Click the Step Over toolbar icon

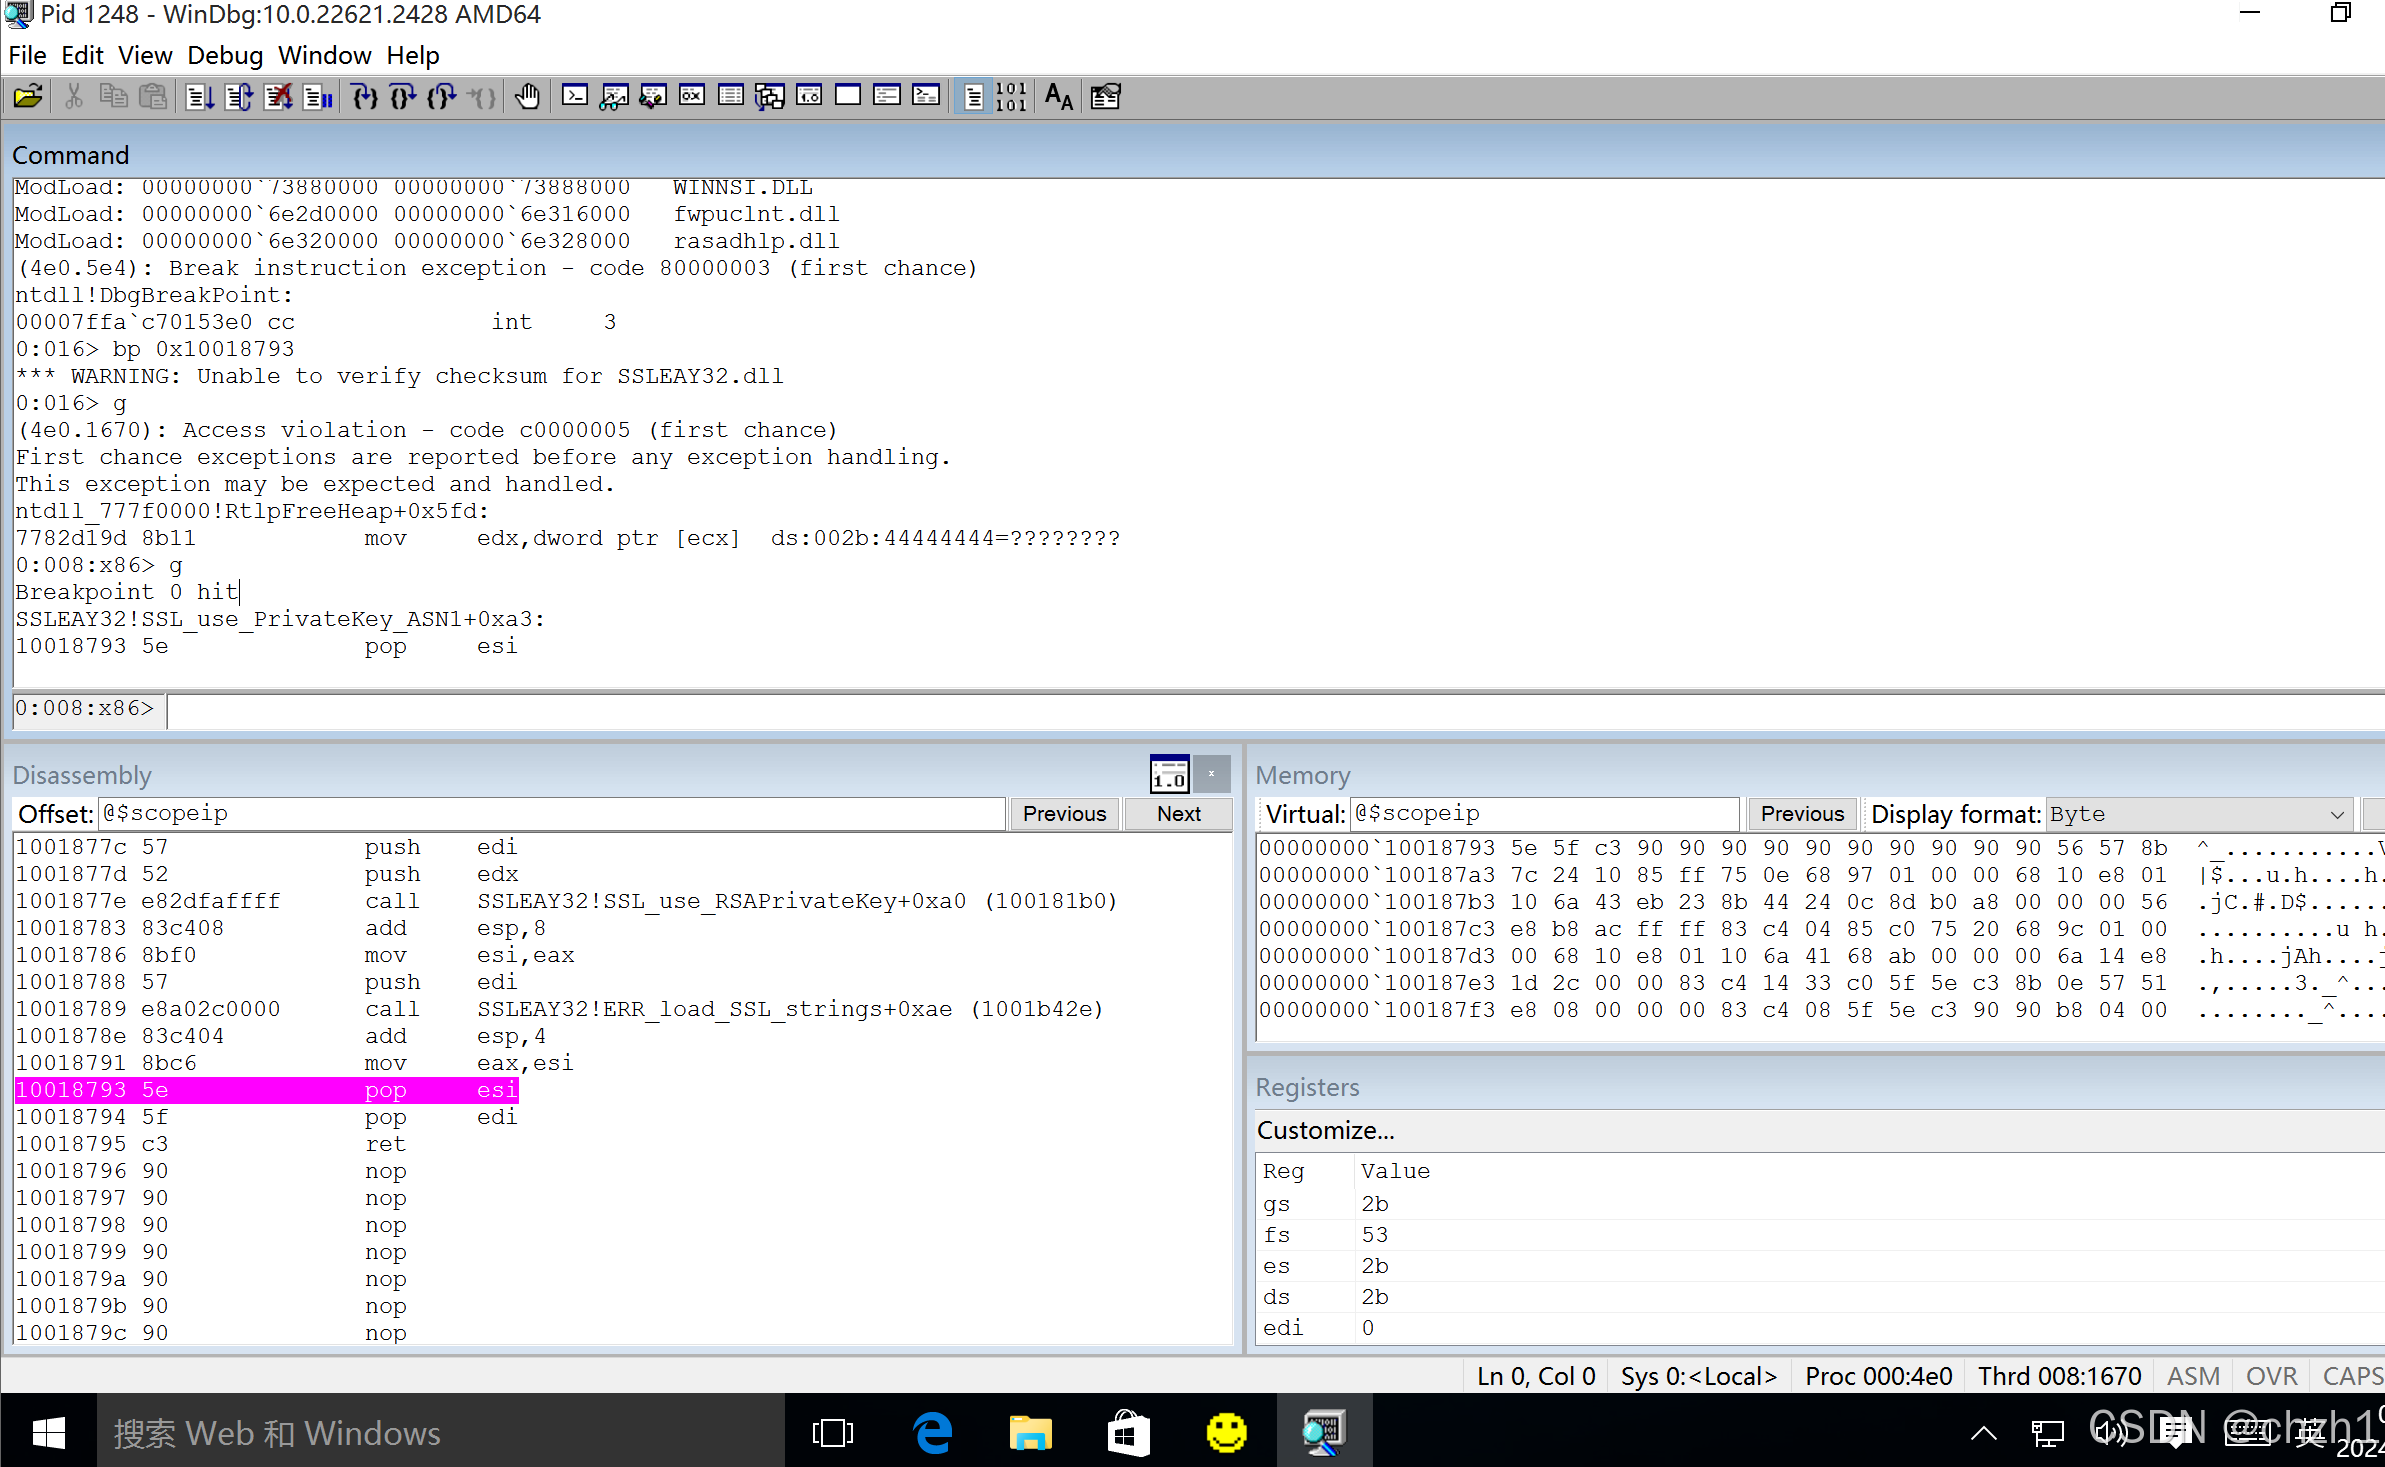coord(403,96)
